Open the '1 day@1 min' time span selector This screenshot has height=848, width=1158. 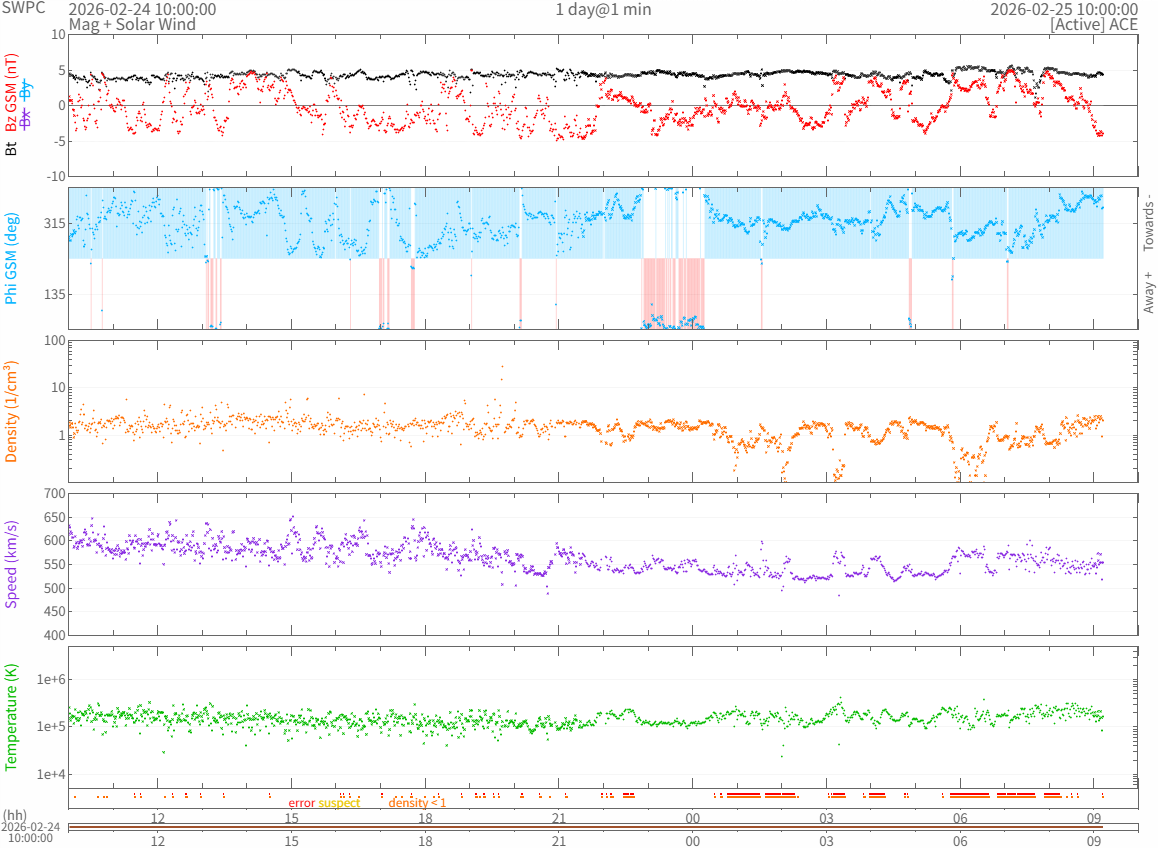click(x=601, y=9)
